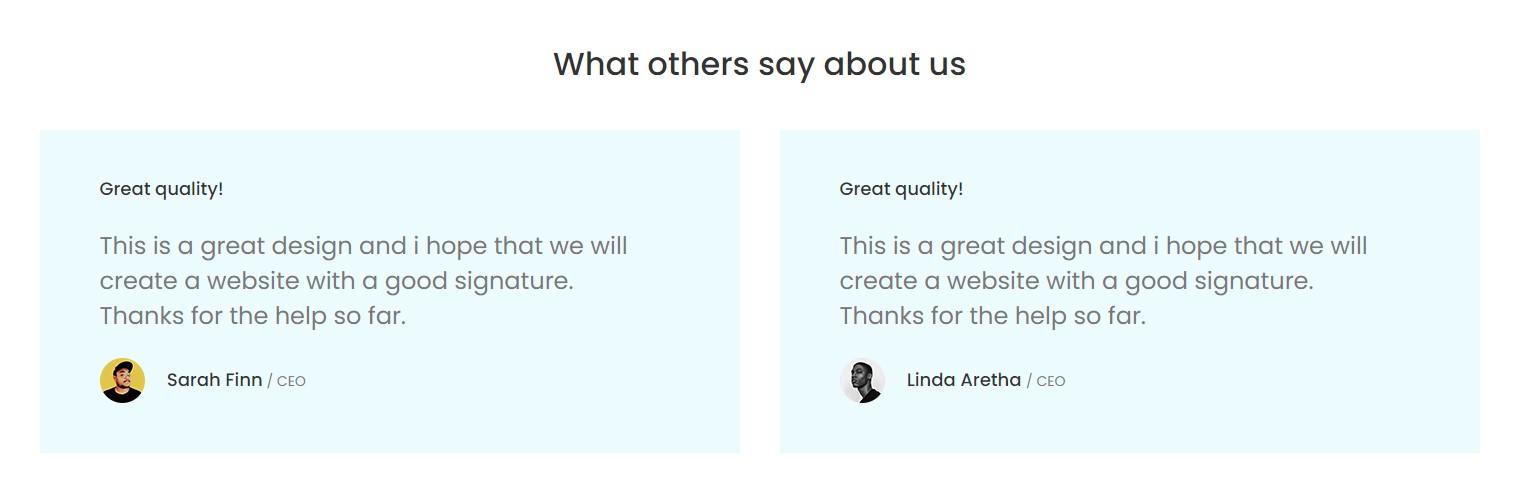Click "Great quality!" title in Linda Aretha's testimonial

tap(901, 189)
